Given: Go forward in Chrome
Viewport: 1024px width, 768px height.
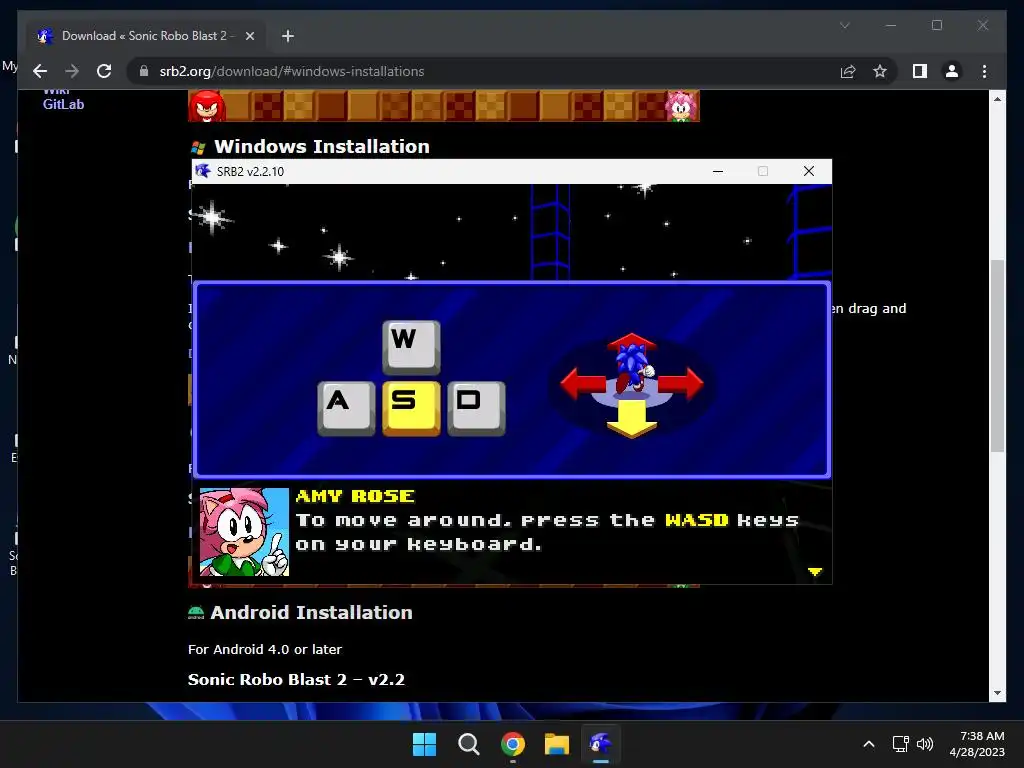Looking at the screenshot, I should (x=72, y=71).
